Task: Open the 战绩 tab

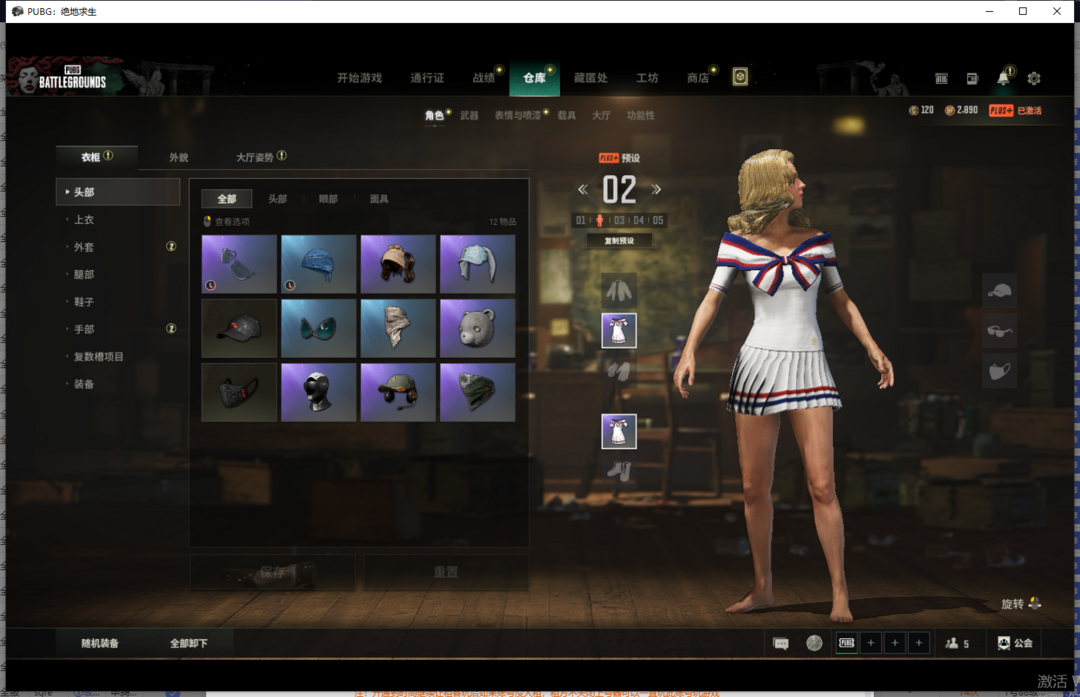Action: pyautogui.click(x=484, y=78)
